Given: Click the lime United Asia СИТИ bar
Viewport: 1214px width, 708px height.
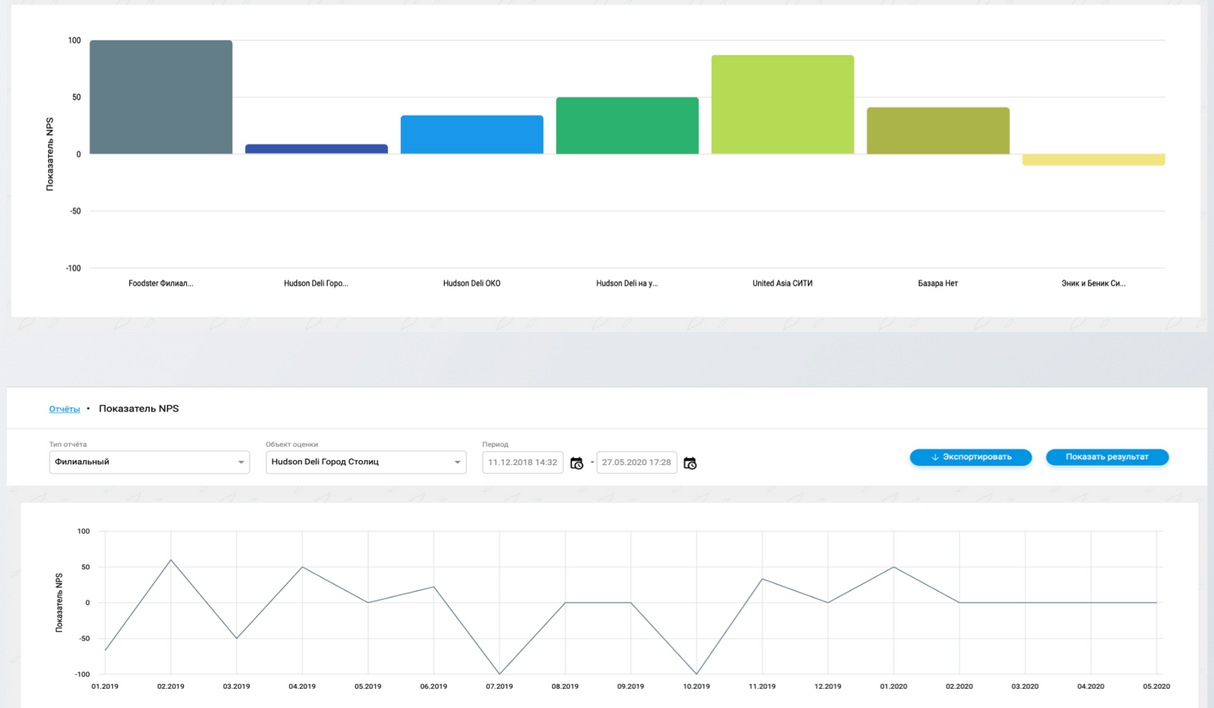Looking at the screenshot, I should pyautogui.click(x=783, y=105).
